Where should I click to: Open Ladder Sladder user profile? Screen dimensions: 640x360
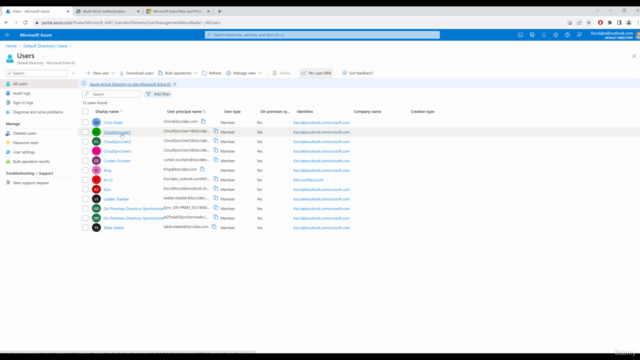(116, 199)
